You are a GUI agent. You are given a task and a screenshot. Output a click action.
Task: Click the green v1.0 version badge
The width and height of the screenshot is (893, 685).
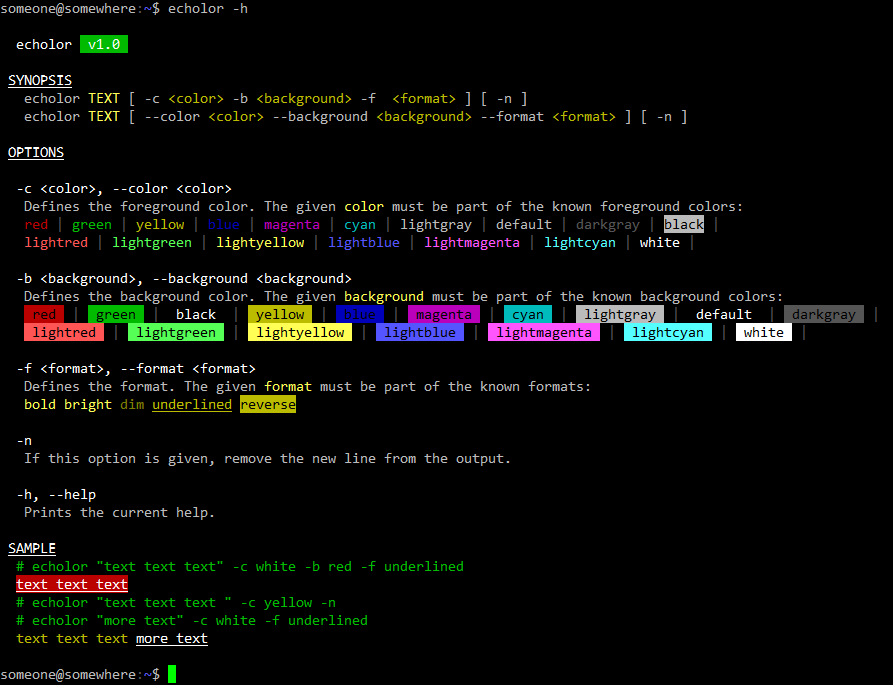(104, 44)
